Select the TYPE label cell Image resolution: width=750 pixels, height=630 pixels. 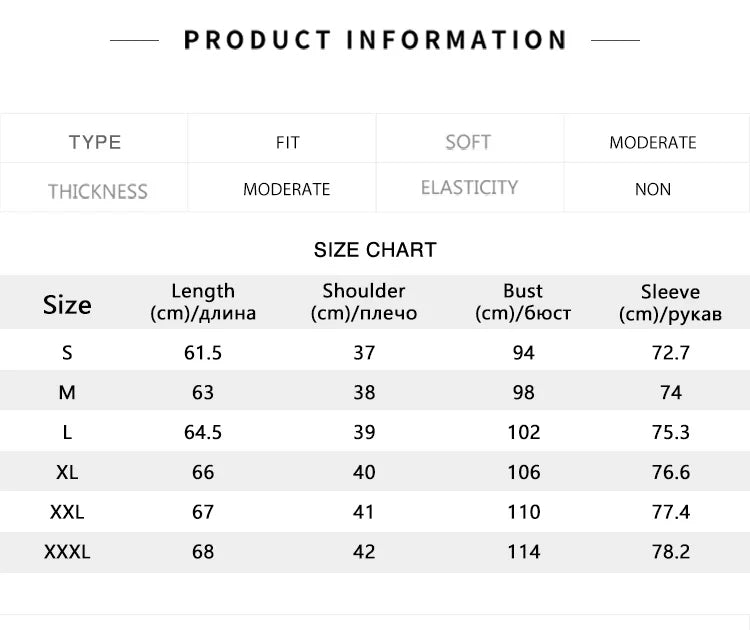pos(95,142)
